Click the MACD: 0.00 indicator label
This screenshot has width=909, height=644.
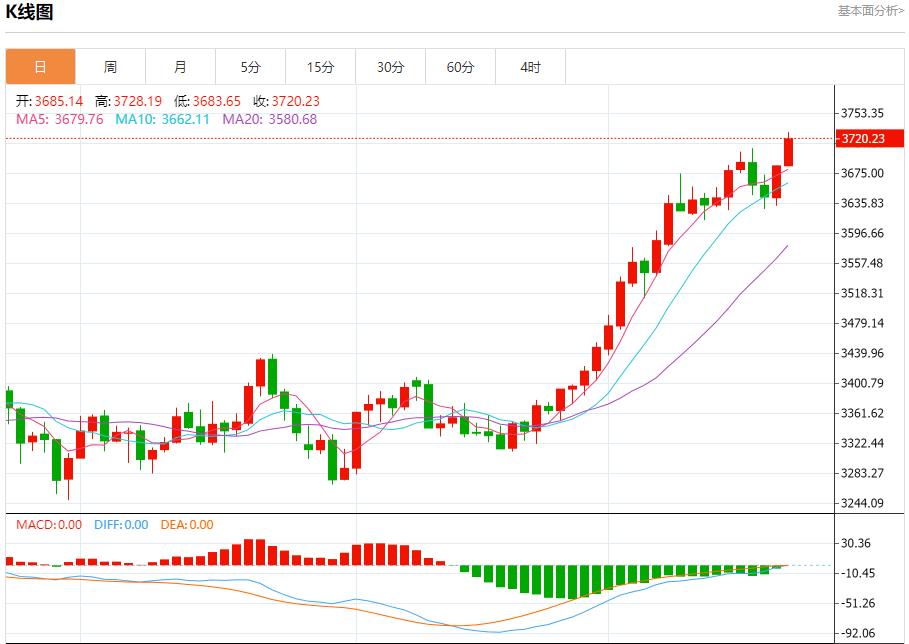(x=49, y=524)
